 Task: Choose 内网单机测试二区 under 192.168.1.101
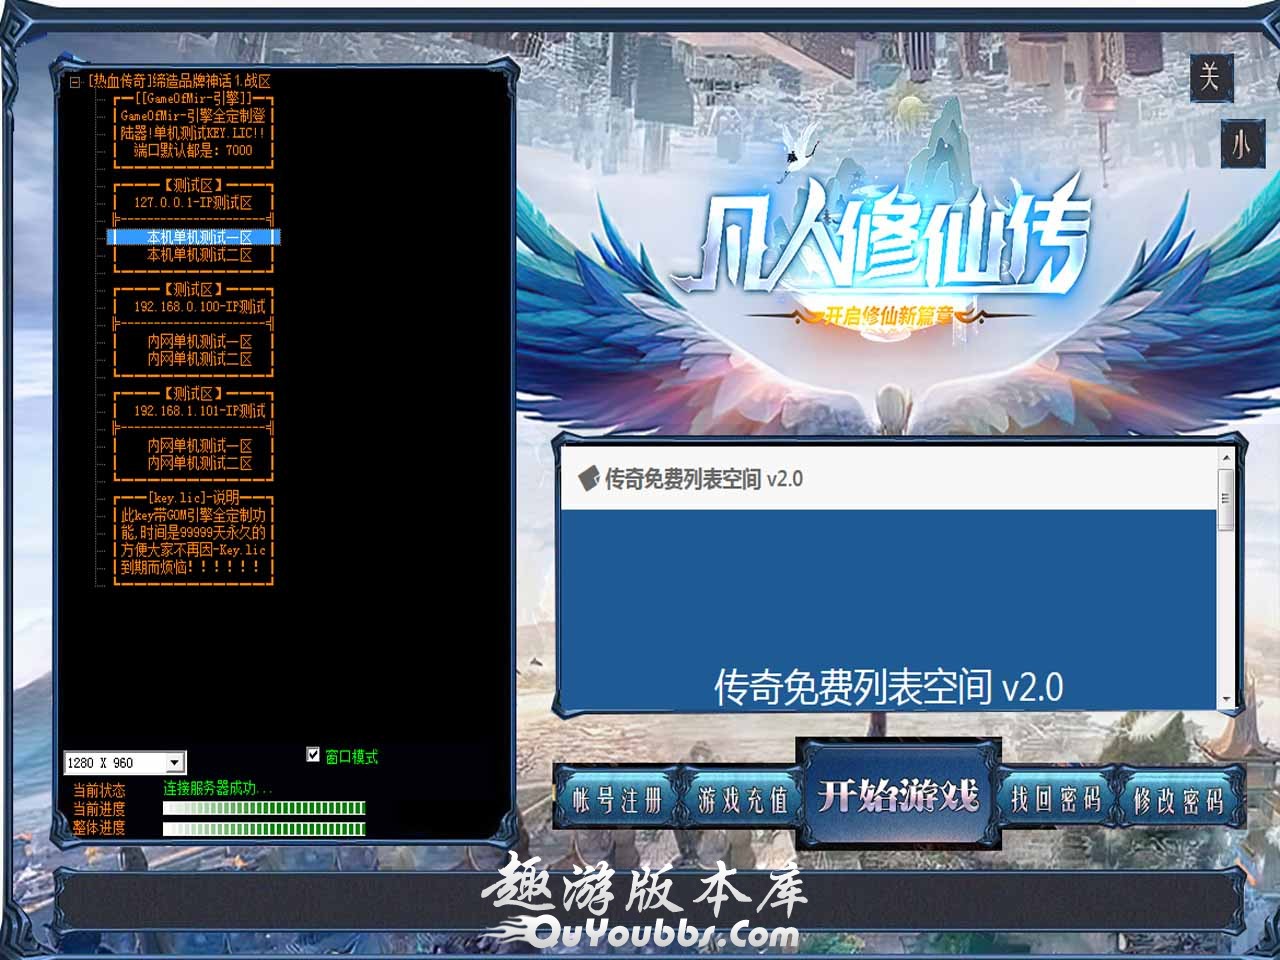199,463
